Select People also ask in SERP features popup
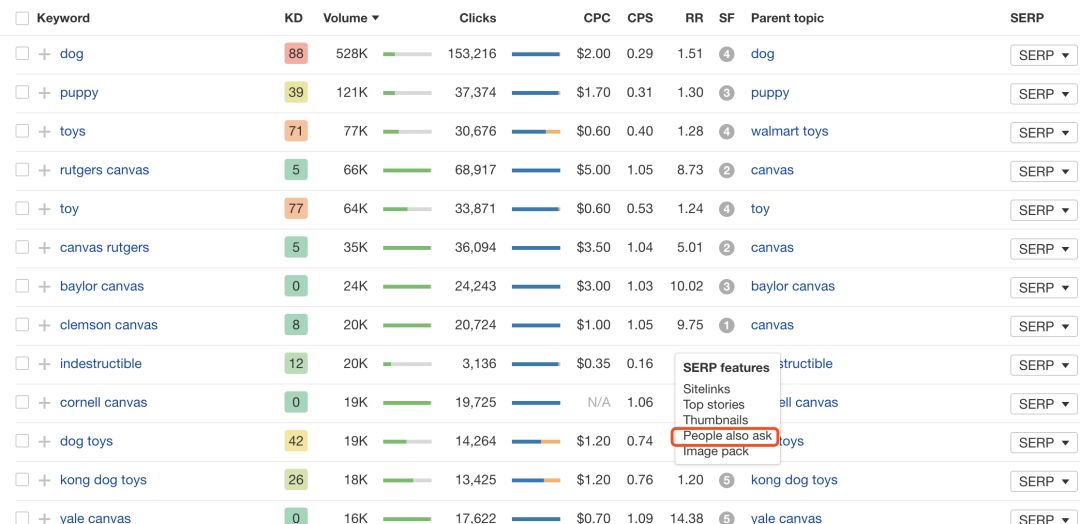 727,436
